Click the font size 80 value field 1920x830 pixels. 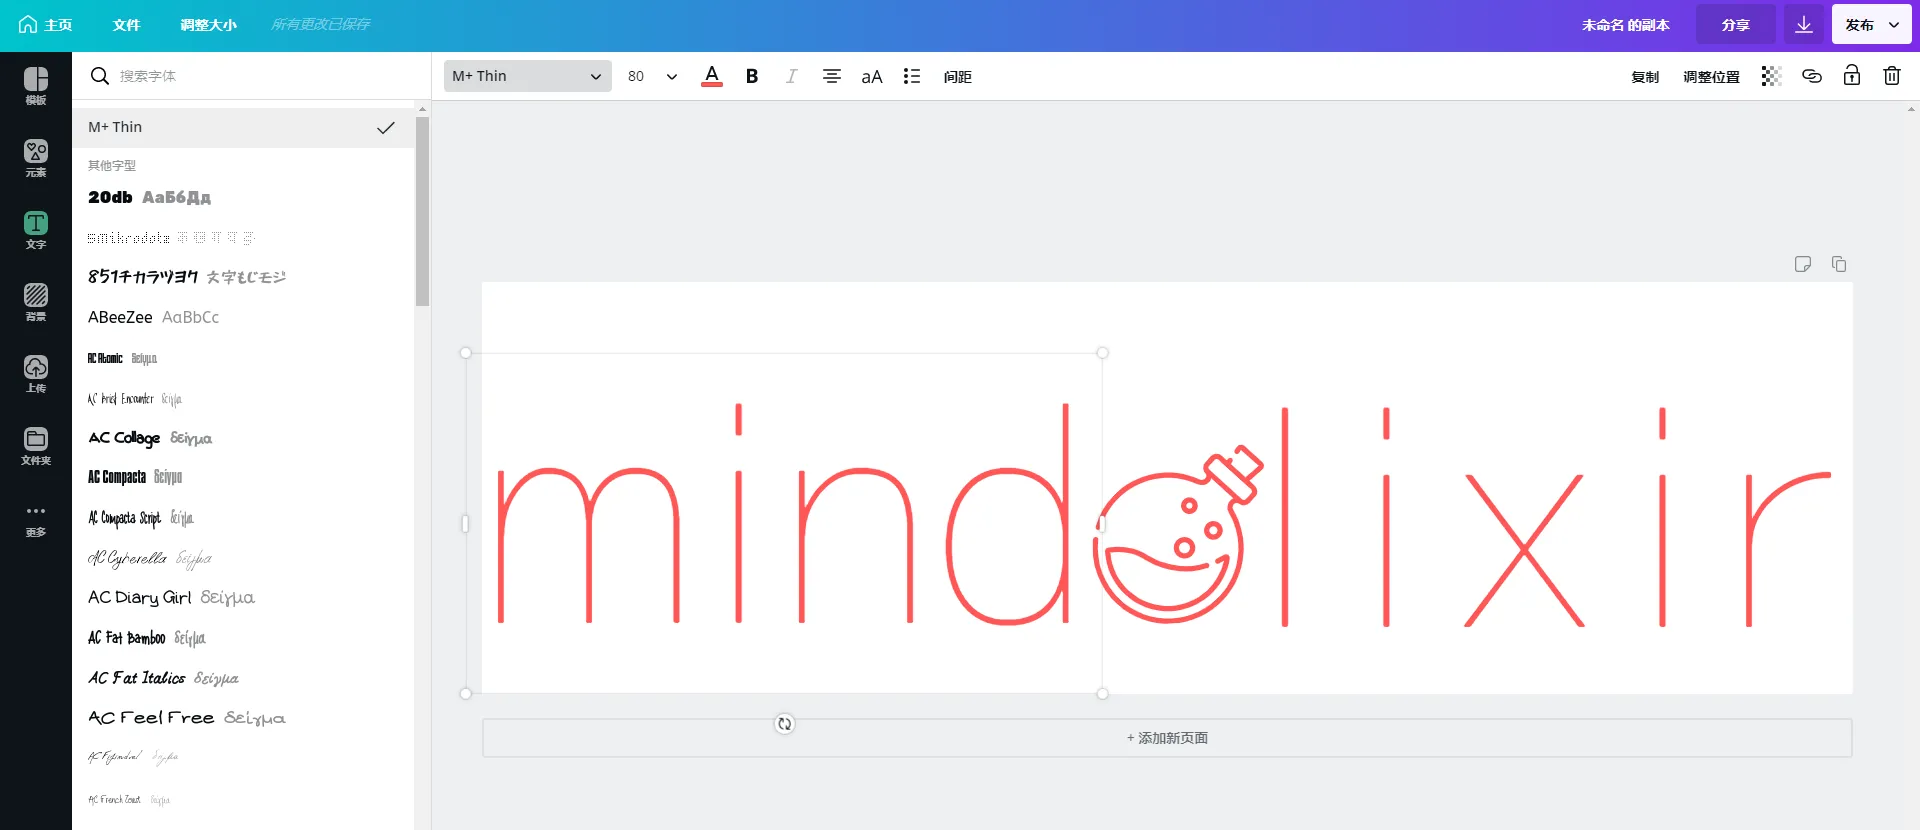pos(636,76)
